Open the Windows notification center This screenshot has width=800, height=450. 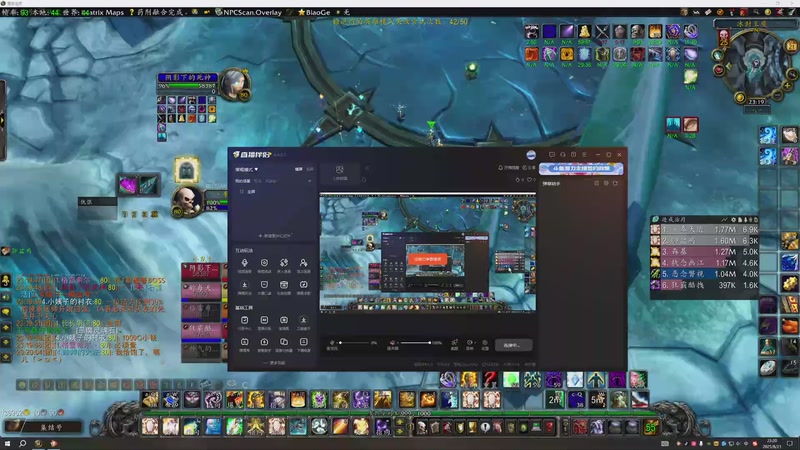(790, 444)
